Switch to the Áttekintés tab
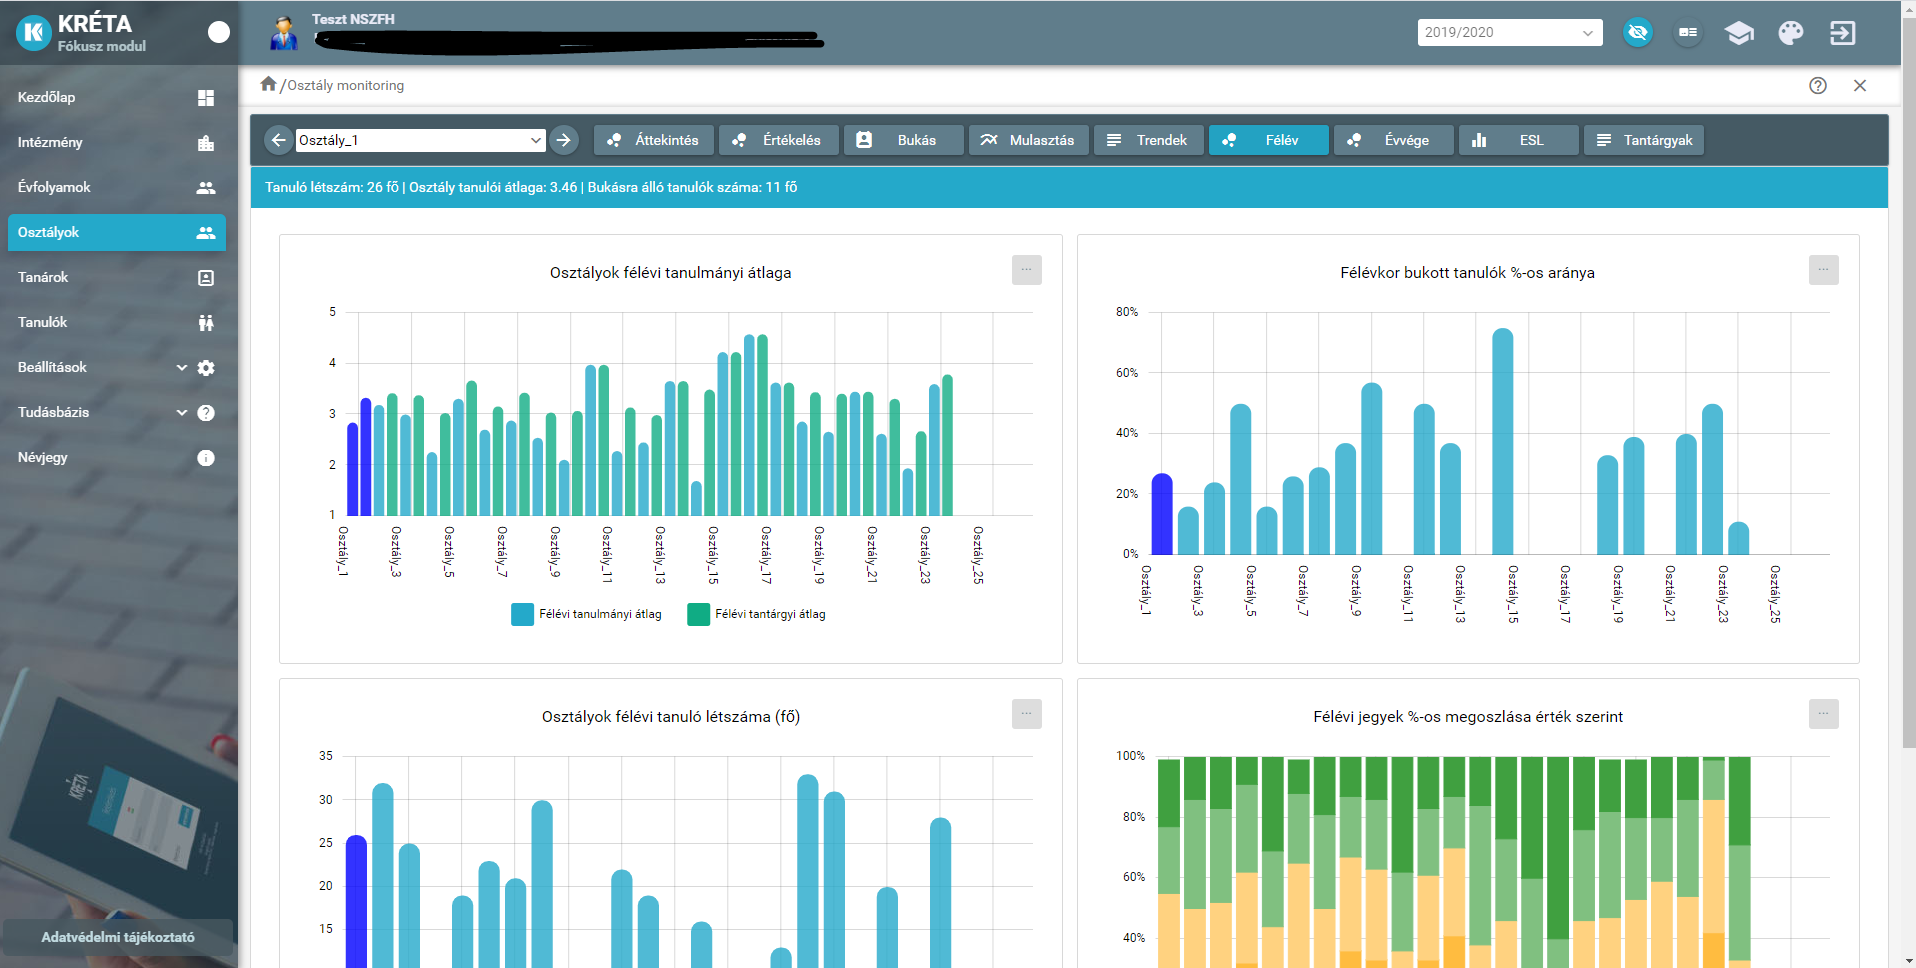The image size is (1916, 968). pos(654,140)
